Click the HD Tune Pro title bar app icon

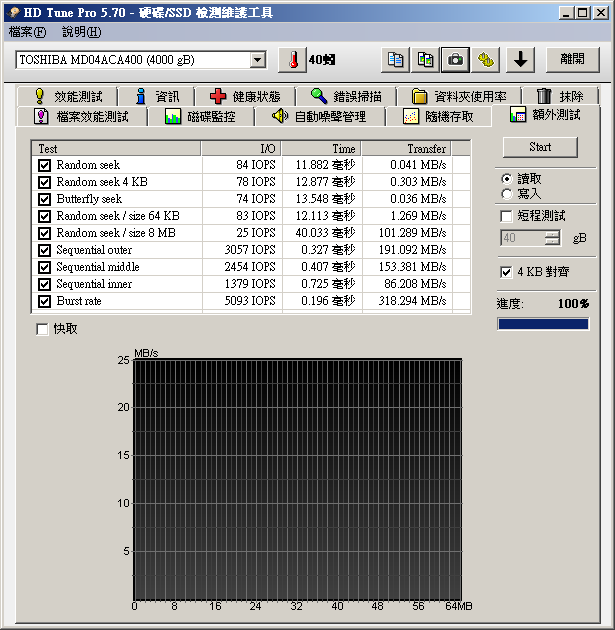pyautogui.click(x=13, y=13)
